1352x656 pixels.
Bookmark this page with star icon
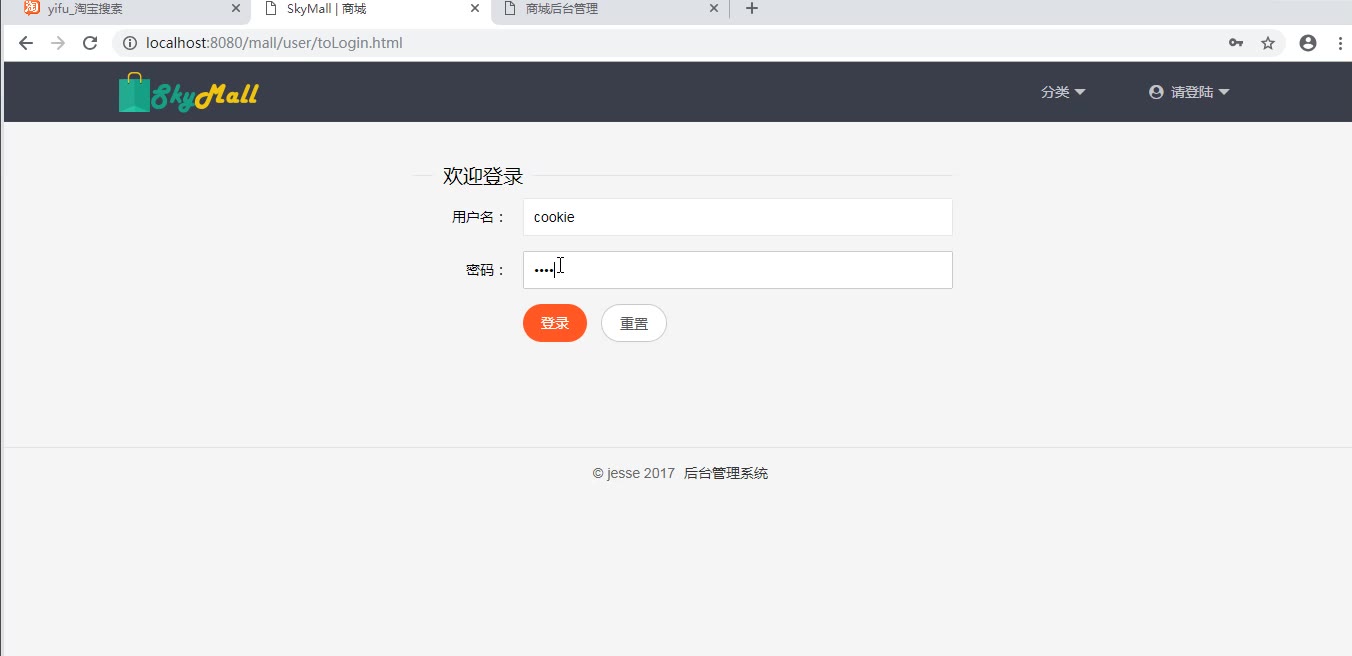[x=1268, y=43]
